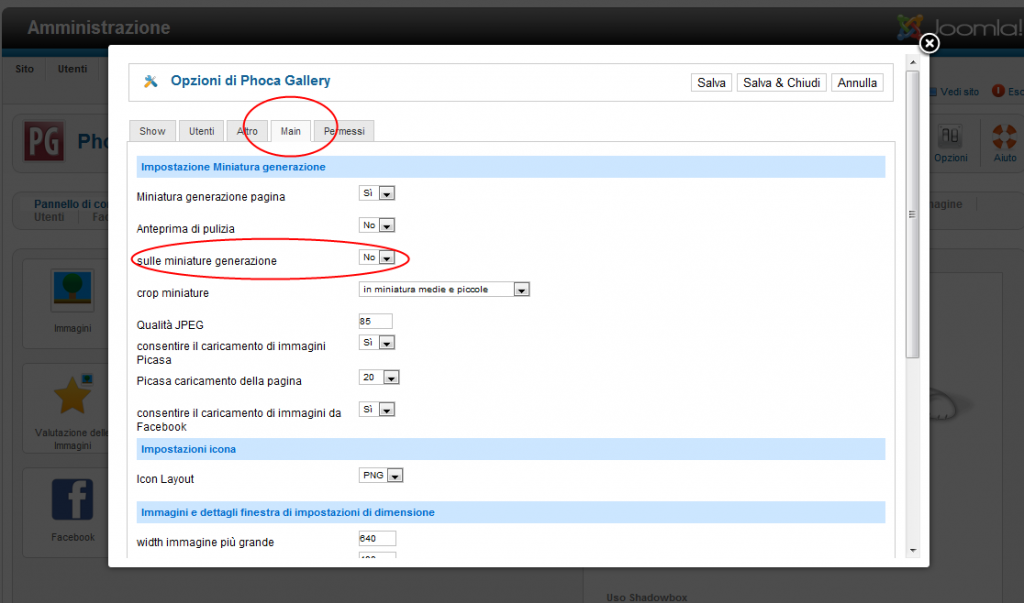The image size is (1024, 603).
Task: Open the Sito menu in the admin bar
Action: click(x=25, y=69)
